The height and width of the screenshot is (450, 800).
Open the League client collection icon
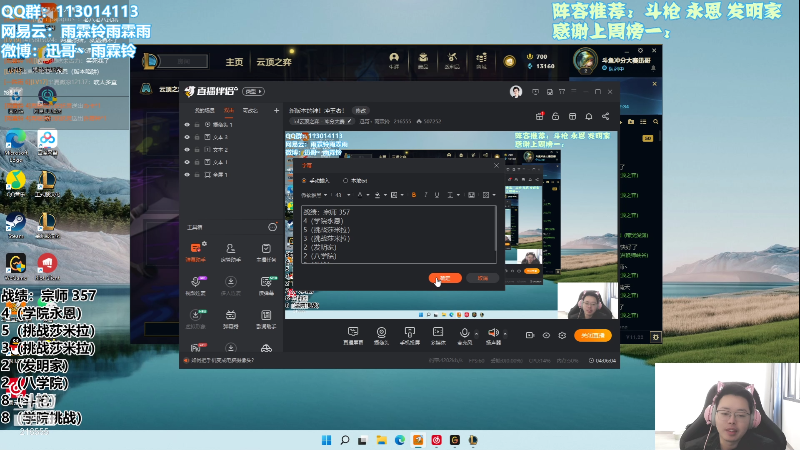[423, 61]
